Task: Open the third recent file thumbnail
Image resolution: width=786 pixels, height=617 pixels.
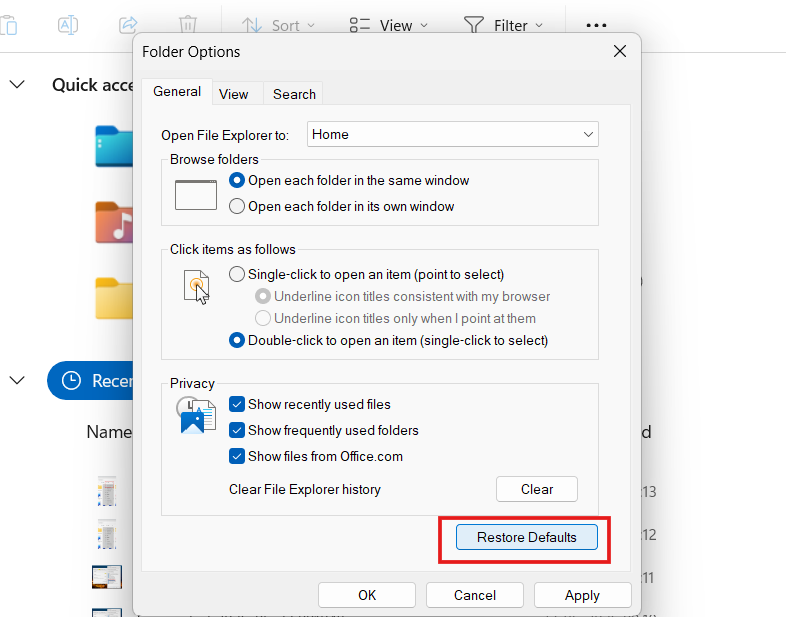Action: (107, 577)
